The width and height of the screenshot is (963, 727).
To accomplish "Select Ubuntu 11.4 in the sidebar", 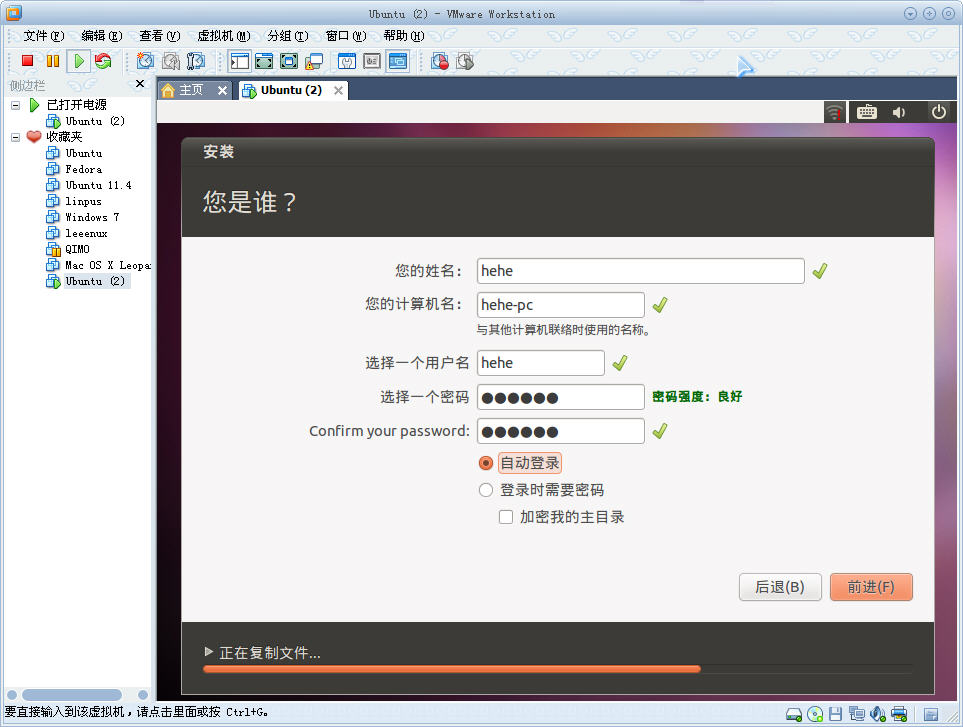I will (98, 185).
